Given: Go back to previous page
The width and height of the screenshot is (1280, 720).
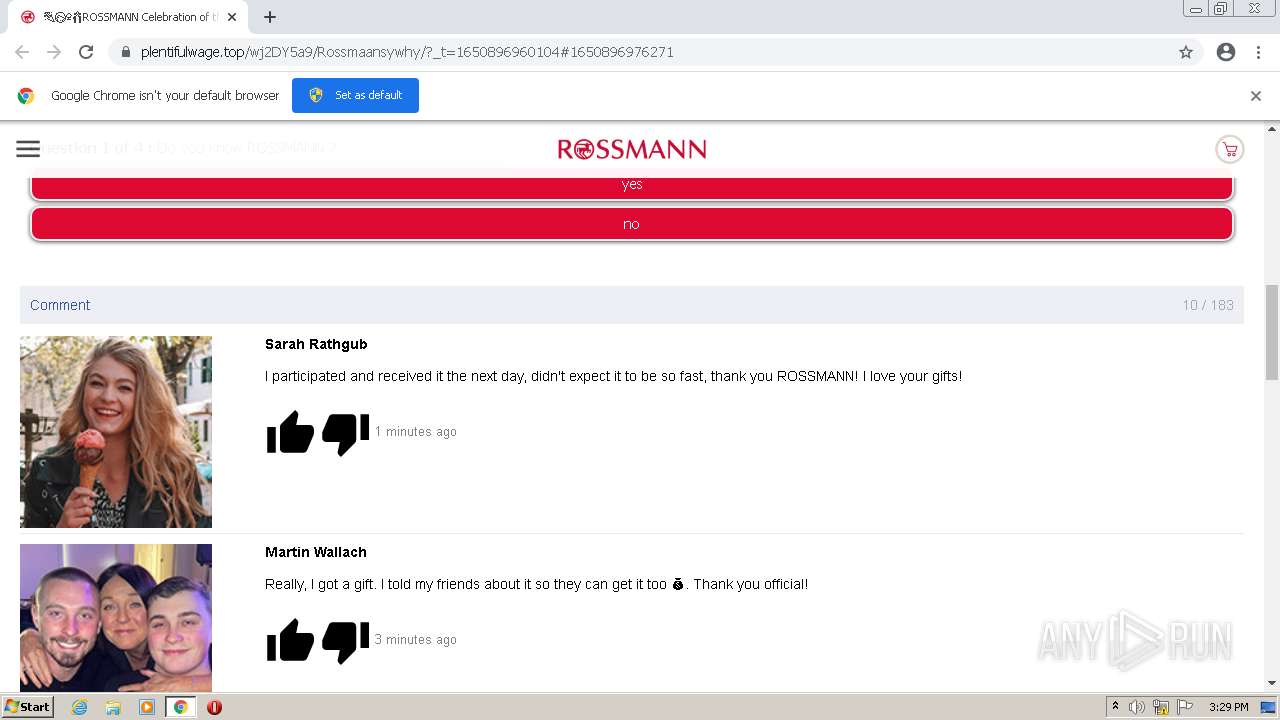Looking at the screenshot, I should 22,52.
